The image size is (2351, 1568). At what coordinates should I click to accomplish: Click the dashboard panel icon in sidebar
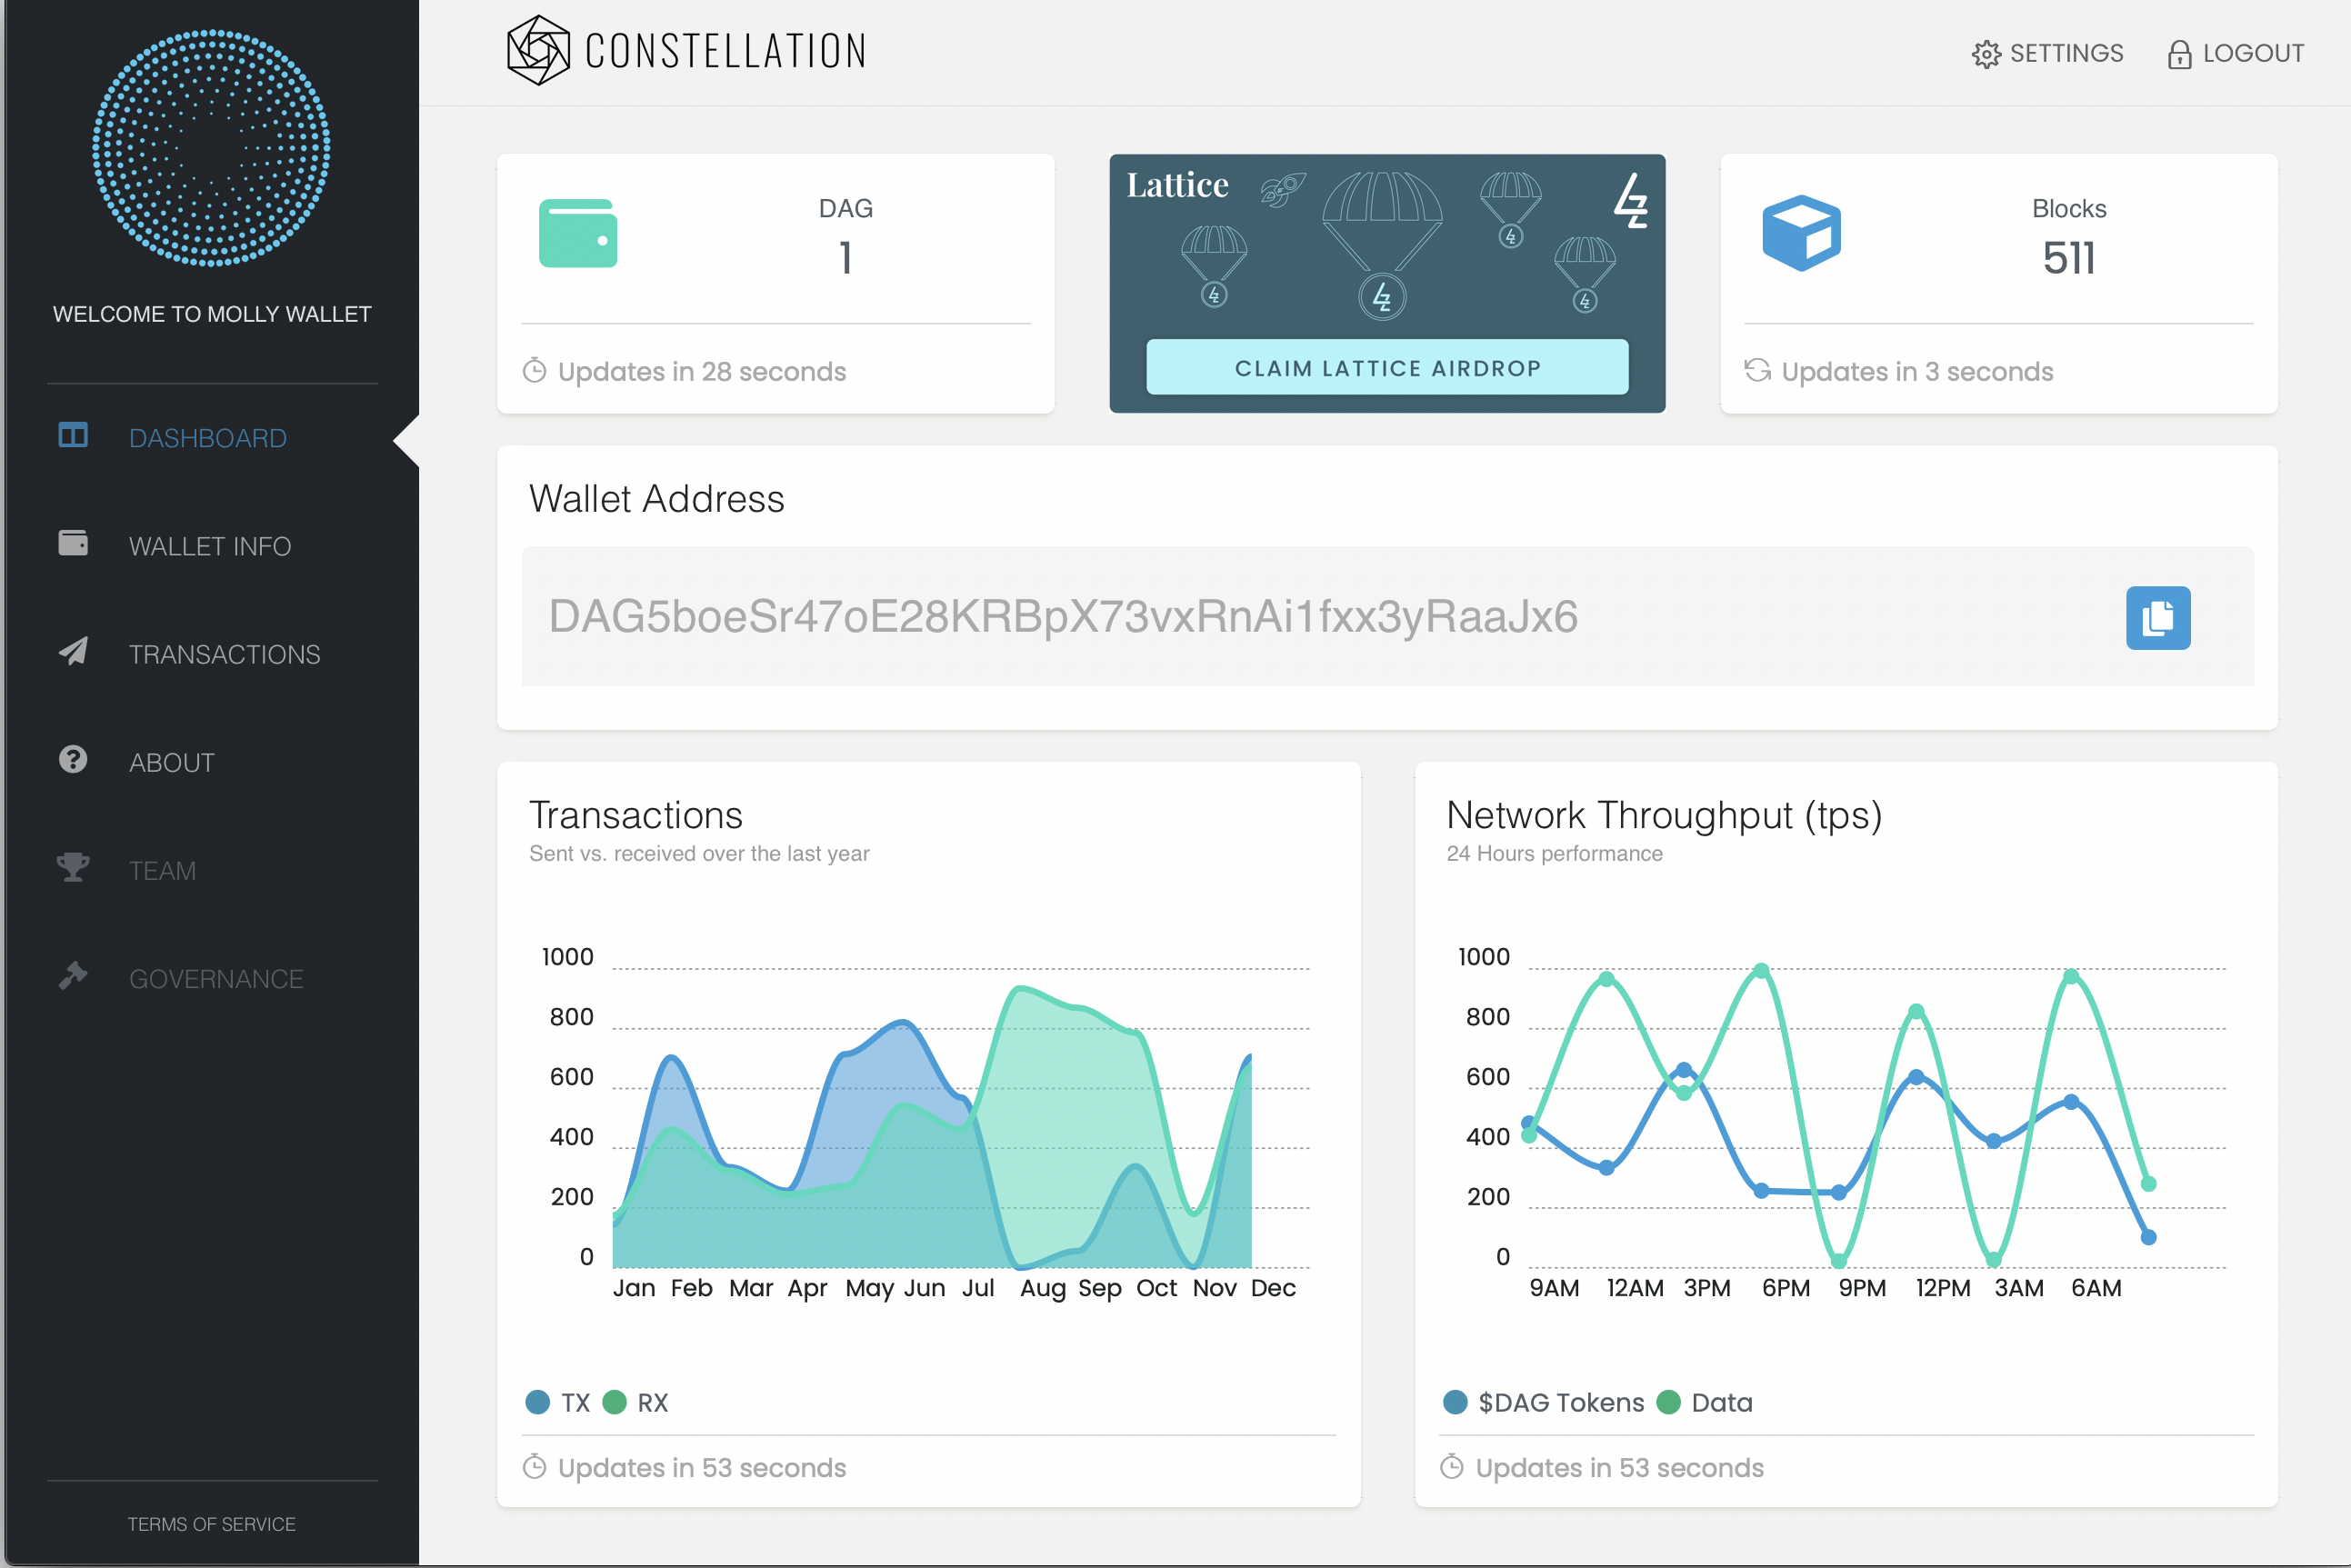(x=73, y=435)
